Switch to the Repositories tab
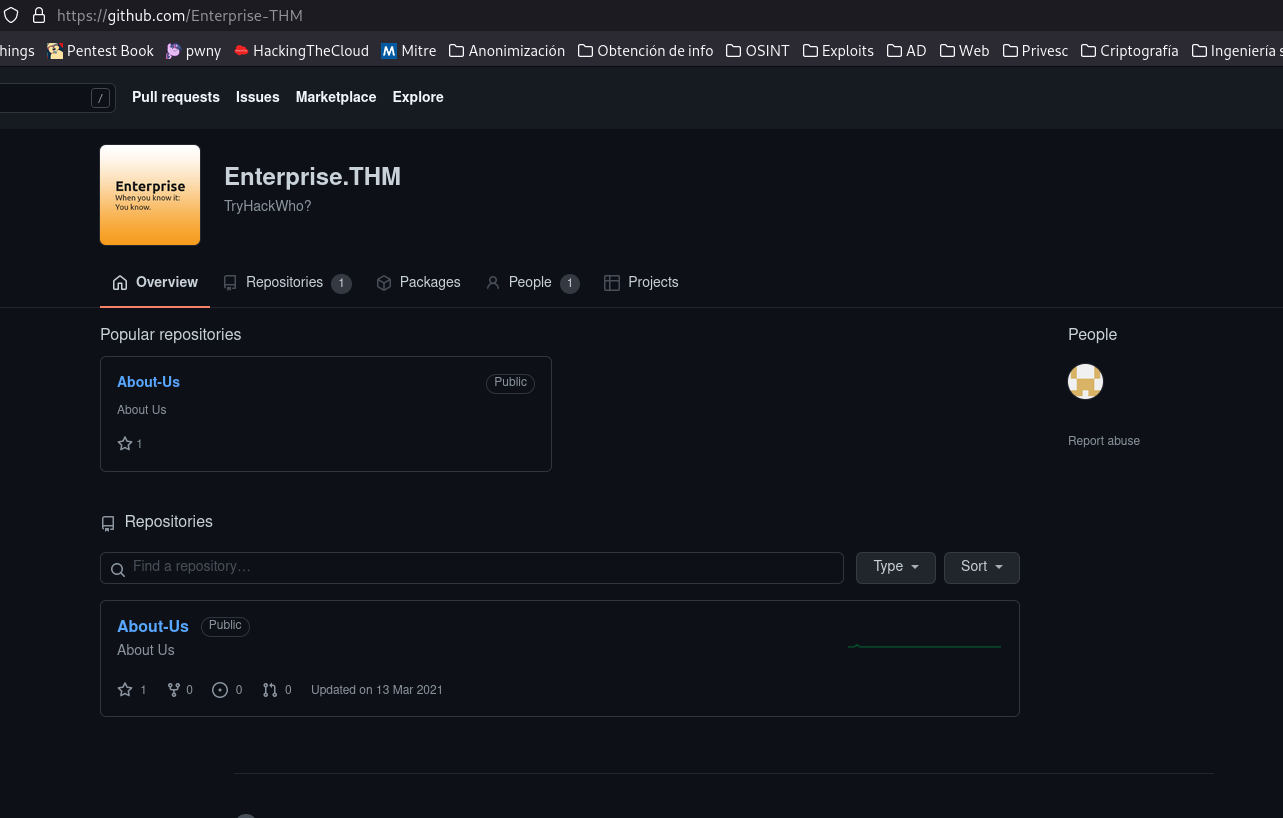Screen dimensions: 1283x818 (287, 282)
